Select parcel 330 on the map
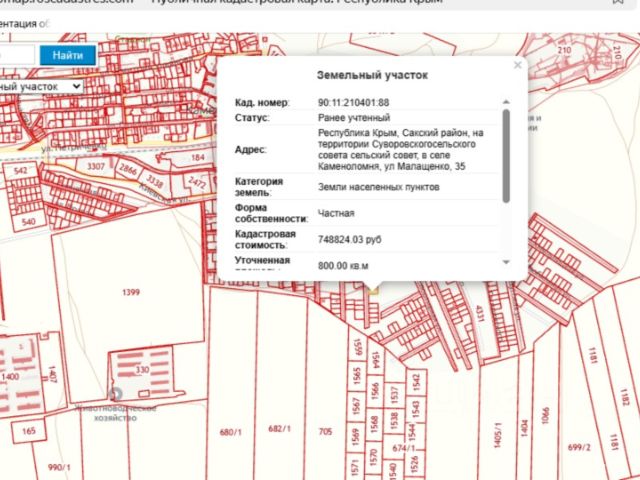The image size is (640, 480). (142, 370)
